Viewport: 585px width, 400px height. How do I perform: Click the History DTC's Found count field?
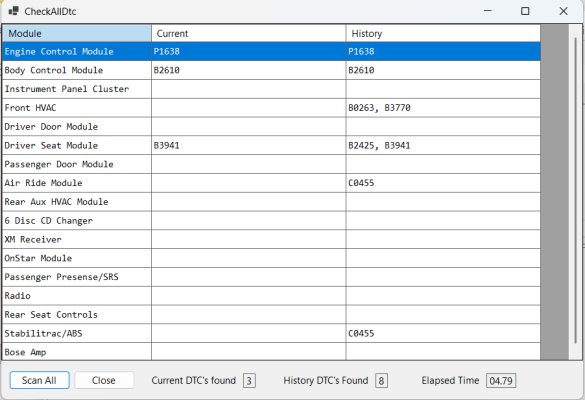click(381, 381)
